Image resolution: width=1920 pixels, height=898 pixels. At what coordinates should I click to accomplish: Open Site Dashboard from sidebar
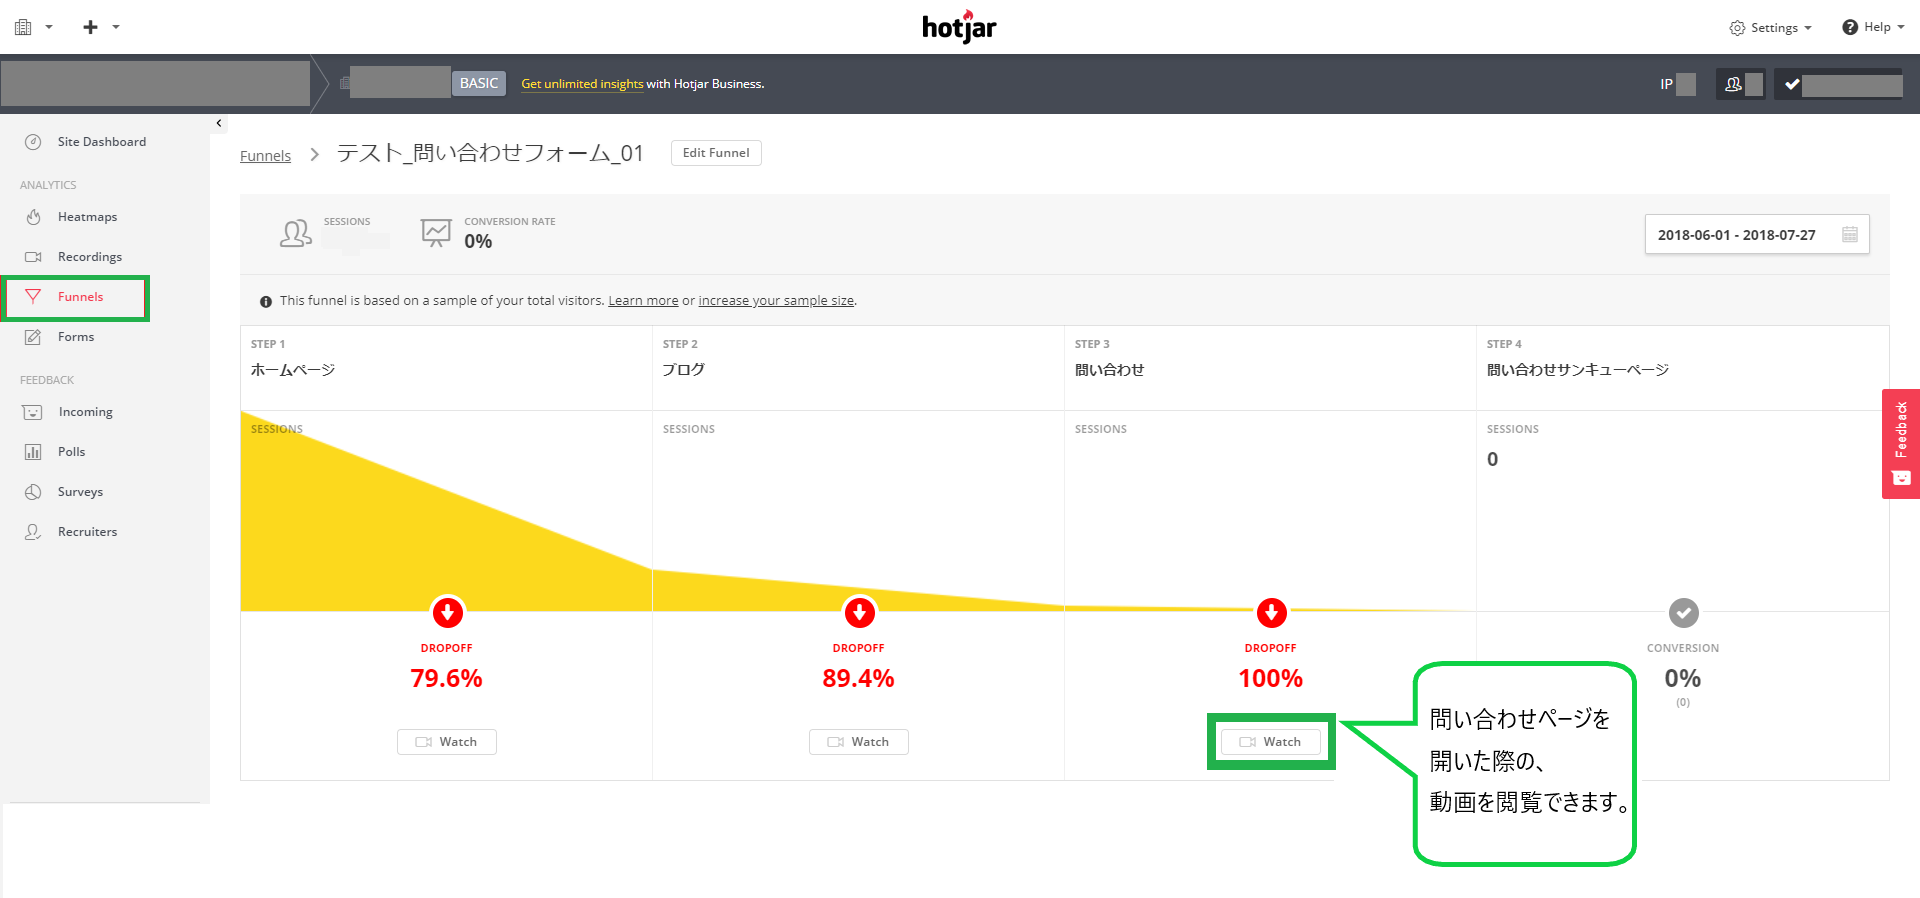(101, 142)
